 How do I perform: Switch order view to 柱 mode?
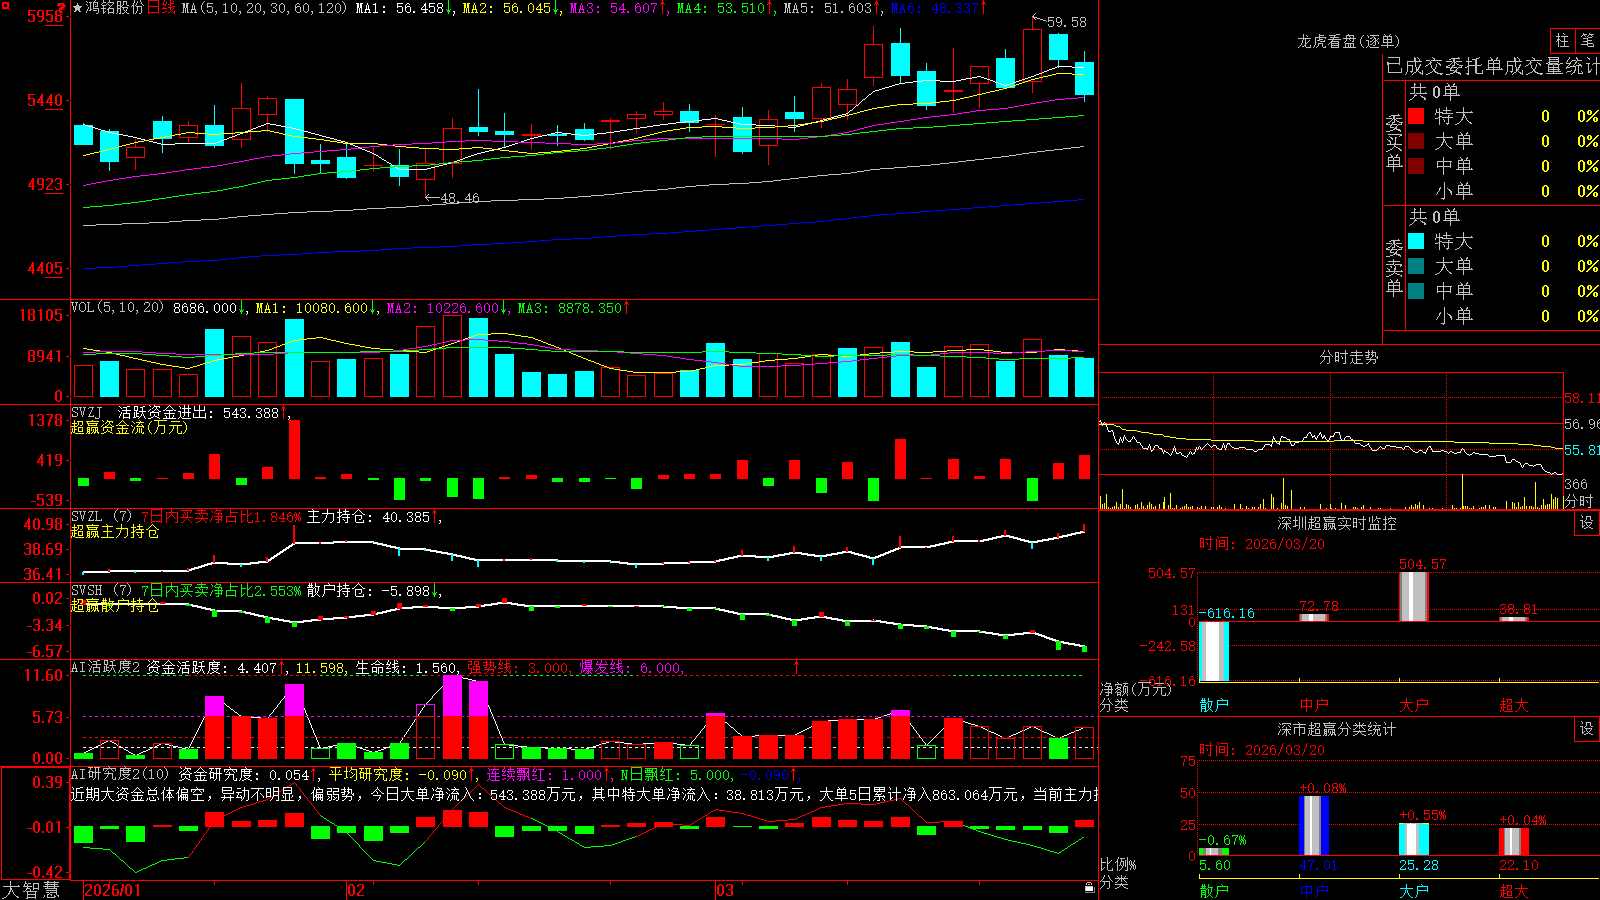click(1562, 41)
